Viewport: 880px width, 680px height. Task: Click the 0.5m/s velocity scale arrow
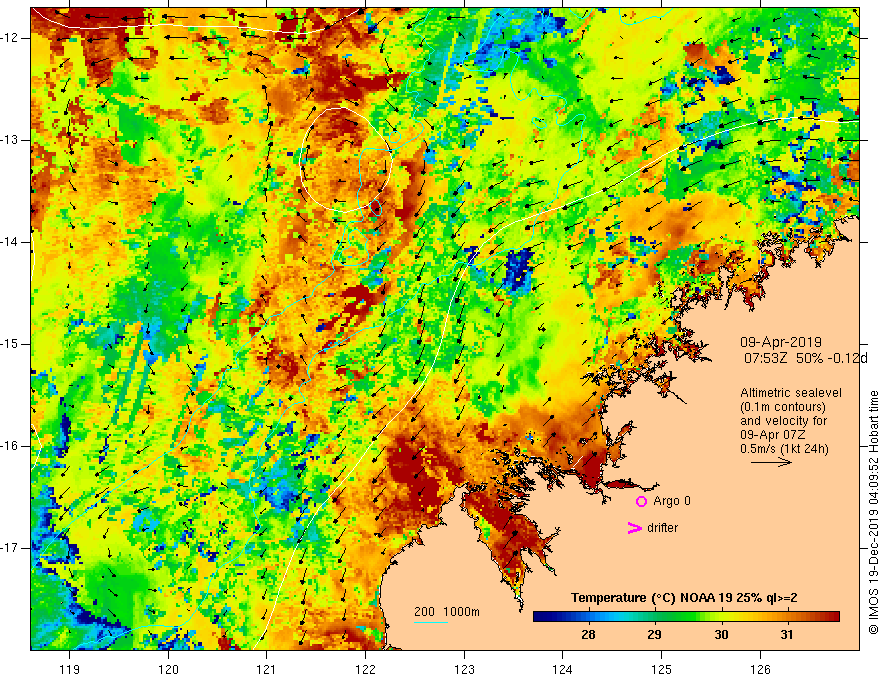(x=771, y=462)
